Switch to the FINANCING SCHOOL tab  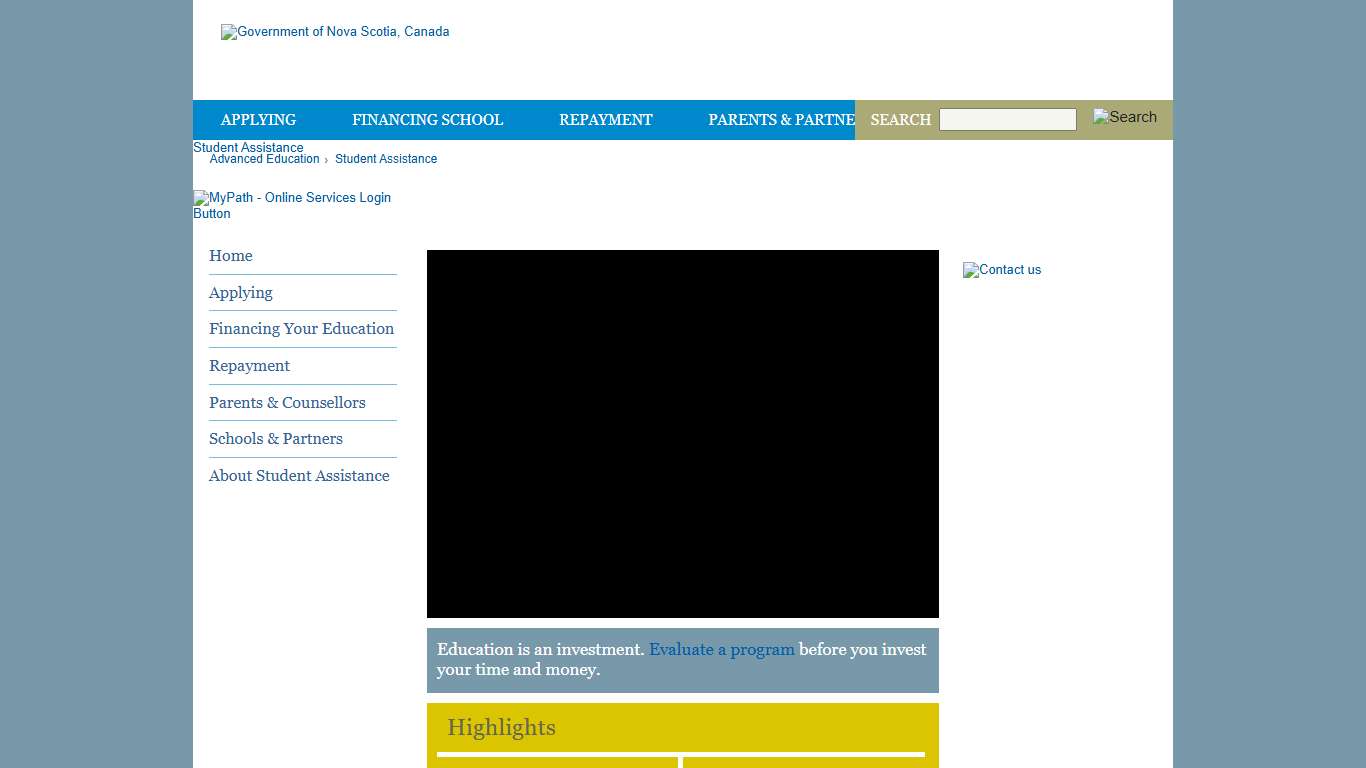(x=427, y=120)
